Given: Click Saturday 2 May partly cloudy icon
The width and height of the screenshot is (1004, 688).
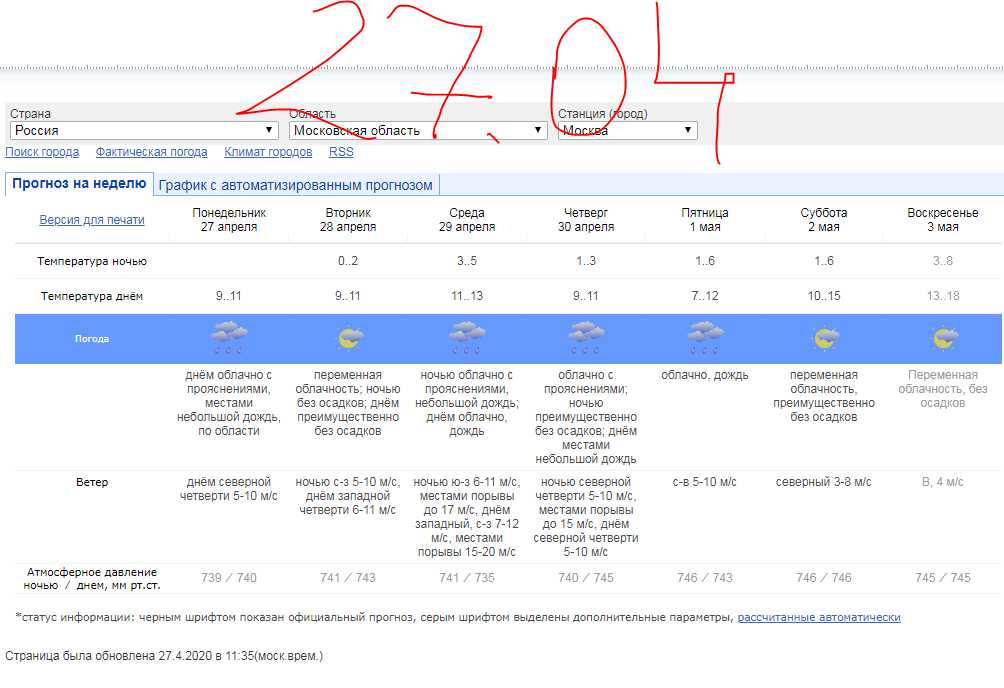Looking at the screenshot, I should (x=824, y=338).
